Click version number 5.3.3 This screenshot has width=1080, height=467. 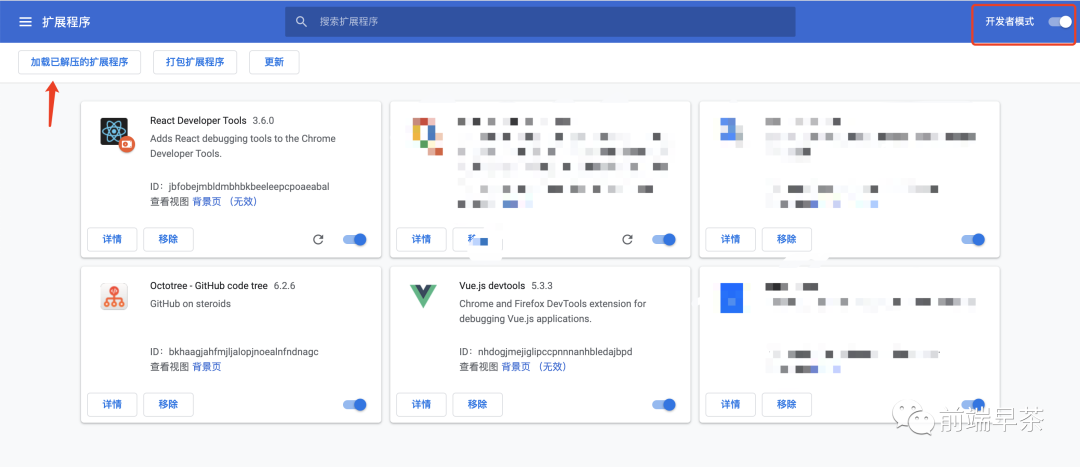[x=542, y=286]
